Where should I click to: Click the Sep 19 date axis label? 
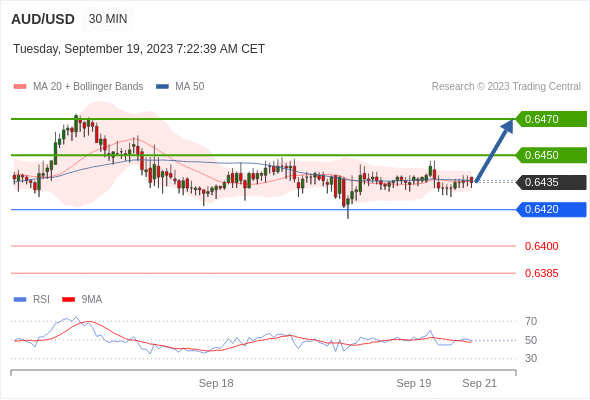pos(414,383)
